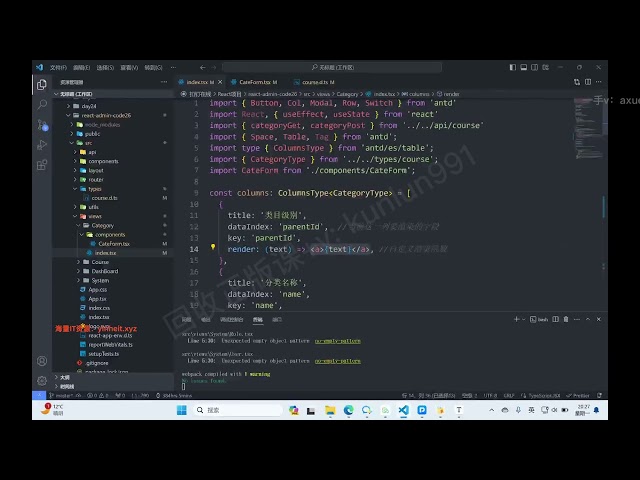Toggle primary side bar layout icon
Viewport: 640px width, 480px height.
513,67
